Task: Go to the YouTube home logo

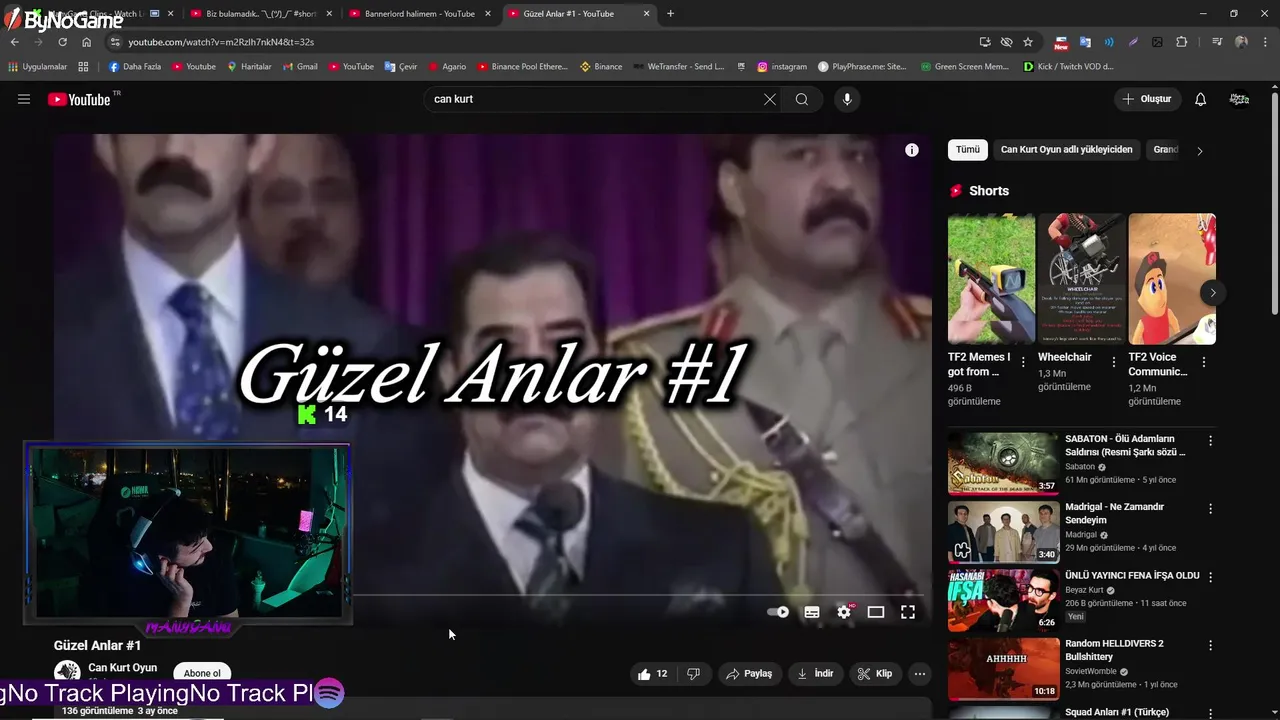Action: coord(79,99)
